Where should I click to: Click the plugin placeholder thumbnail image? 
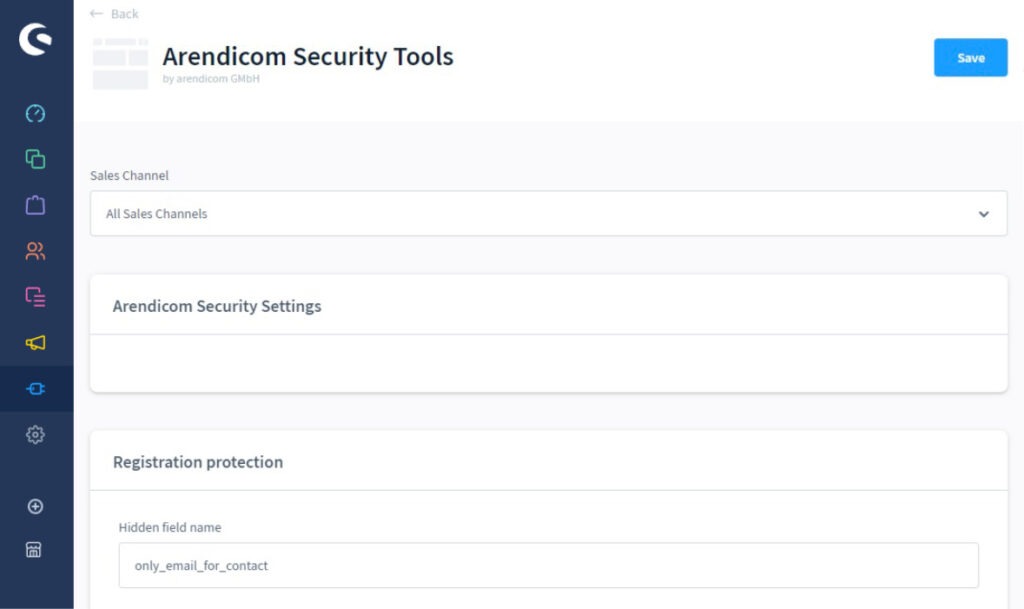click(120, 63)
